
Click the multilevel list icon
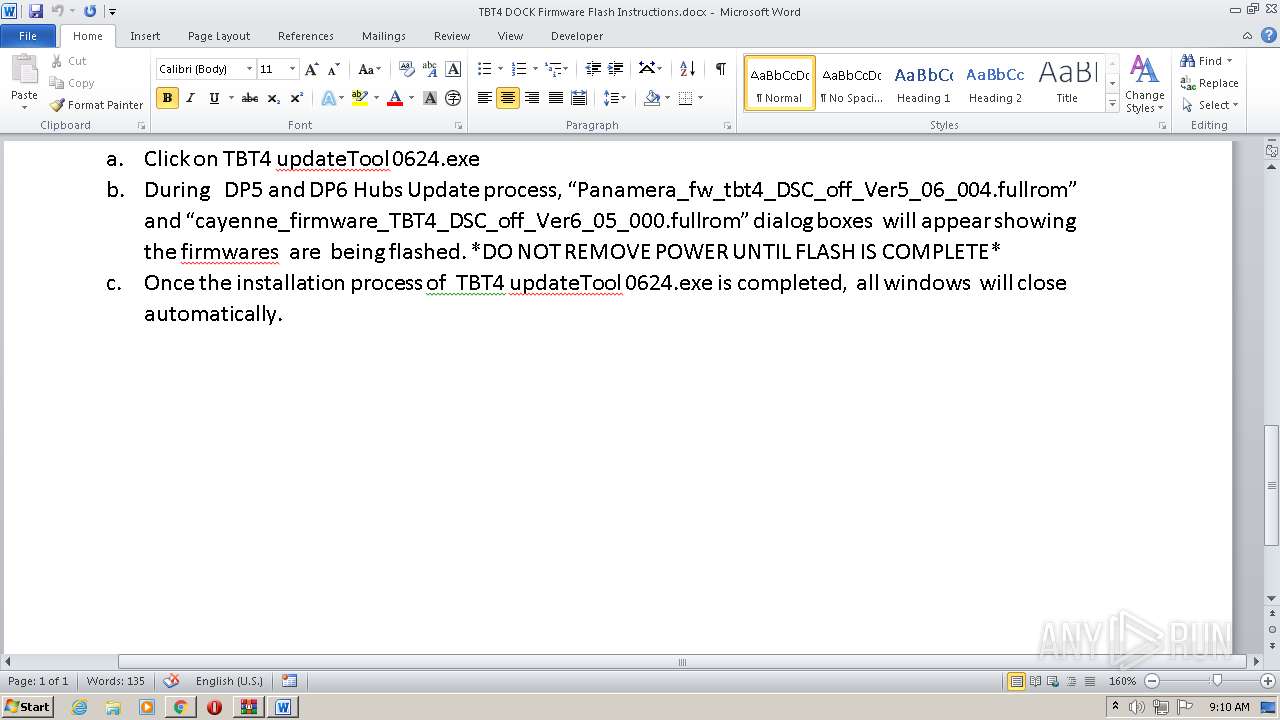click(x=553, y=69)
